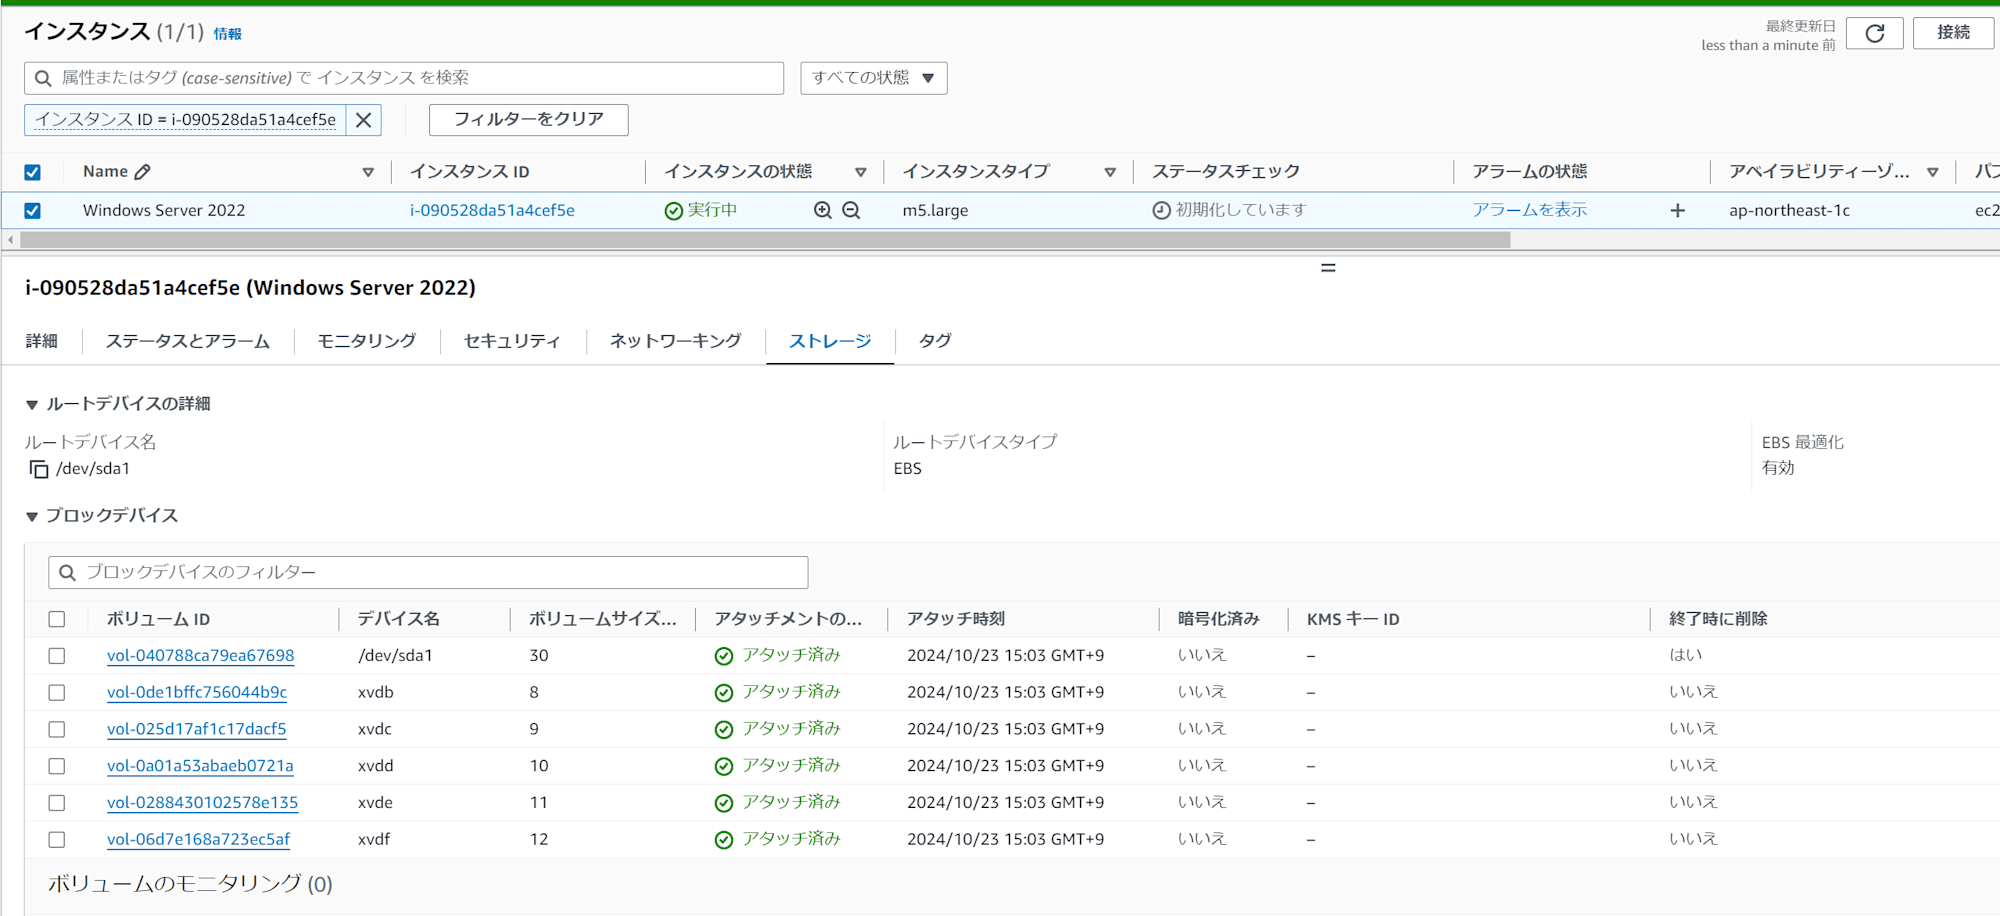Check the box for vol-040788ca79ea67698

point(57,656)
